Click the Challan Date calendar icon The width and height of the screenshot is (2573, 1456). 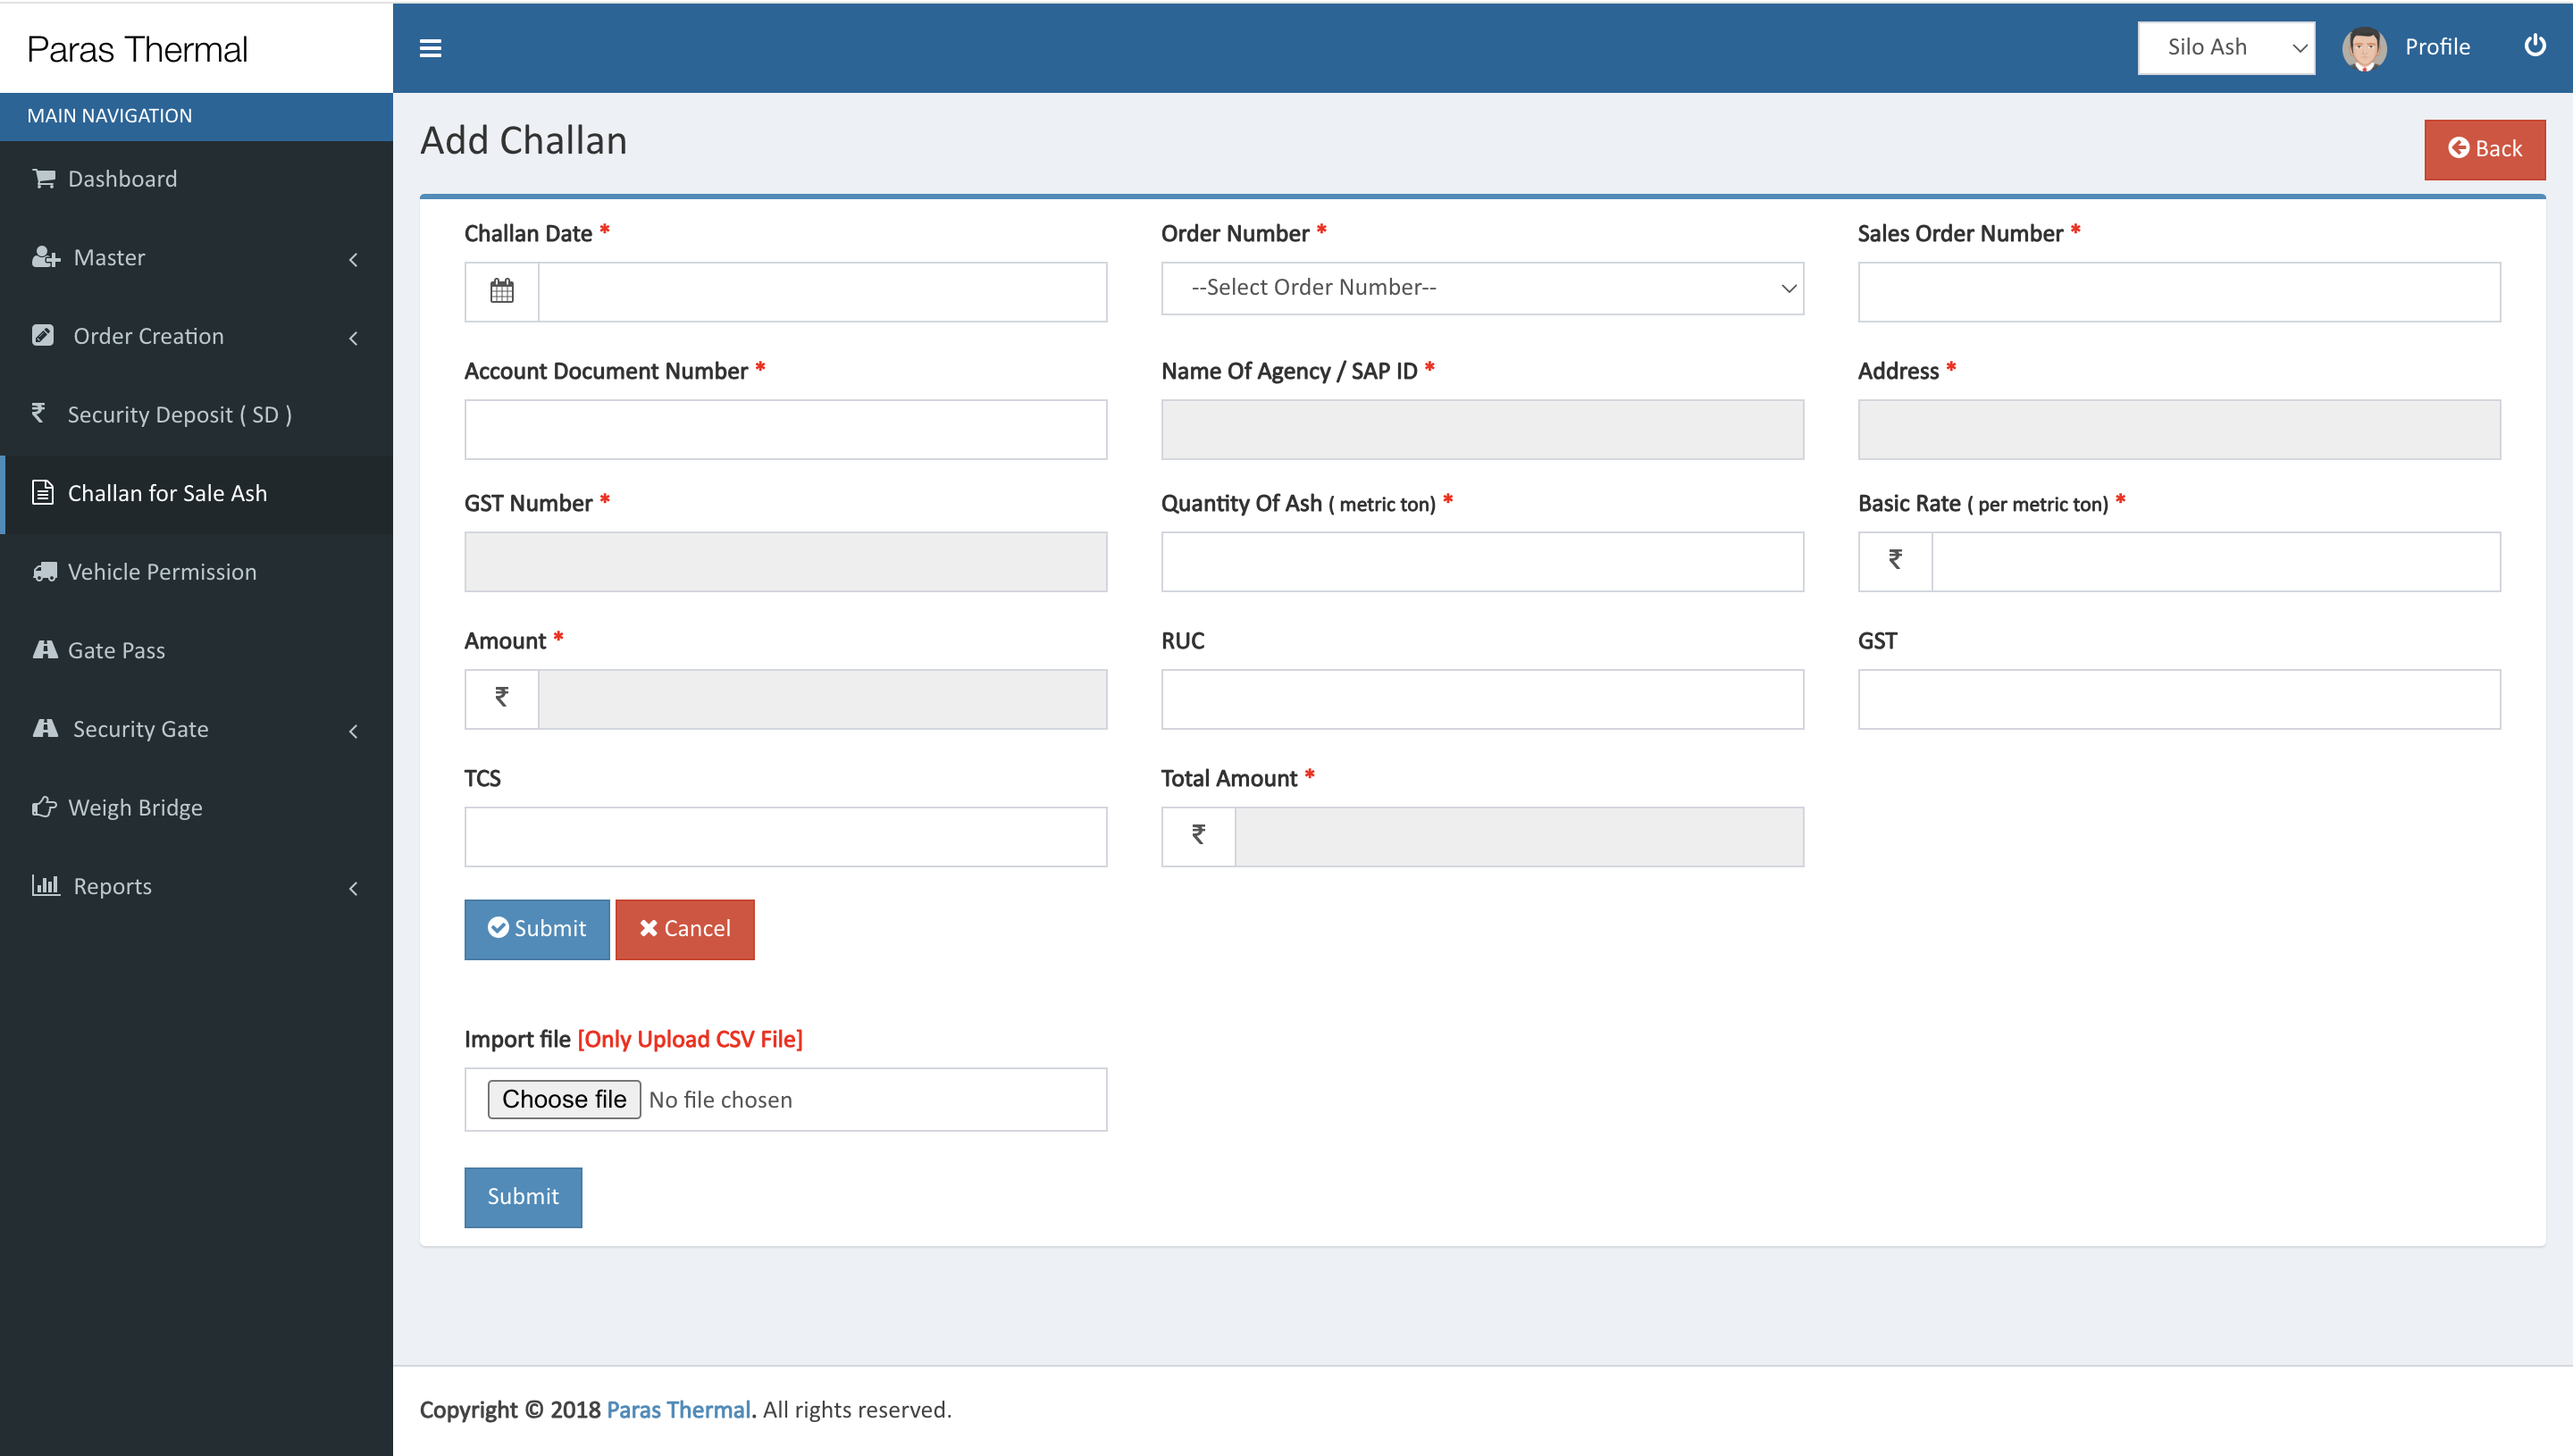502,291
